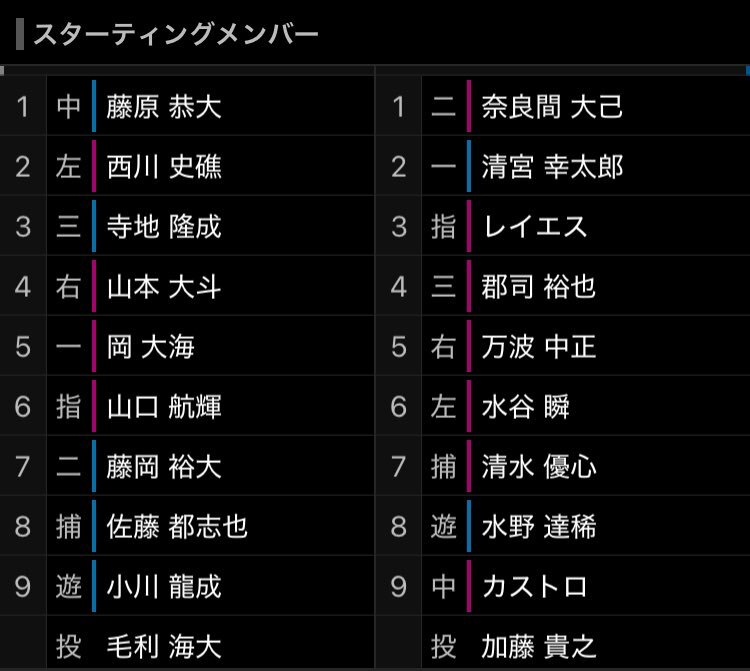The image size is (750, 671).
Task: Open 水谷 瞬 player page
Action: 525,407
